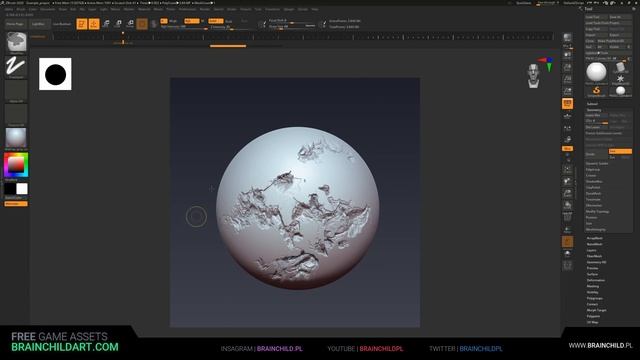This screenshot has height=360, width=640.
Task: Open the Texture Off slot
Action: pos(16,115)
